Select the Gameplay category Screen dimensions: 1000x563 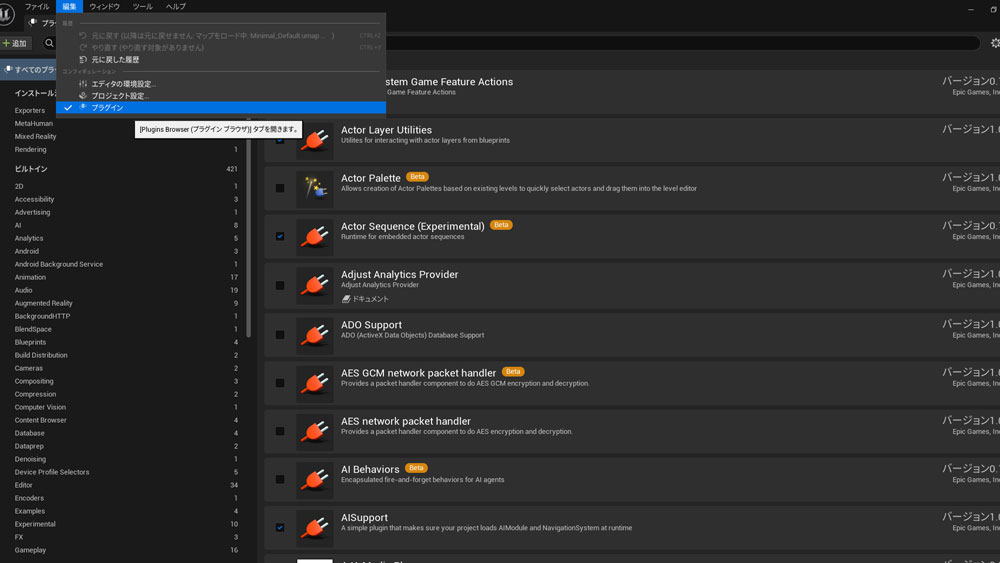point(30,550)
